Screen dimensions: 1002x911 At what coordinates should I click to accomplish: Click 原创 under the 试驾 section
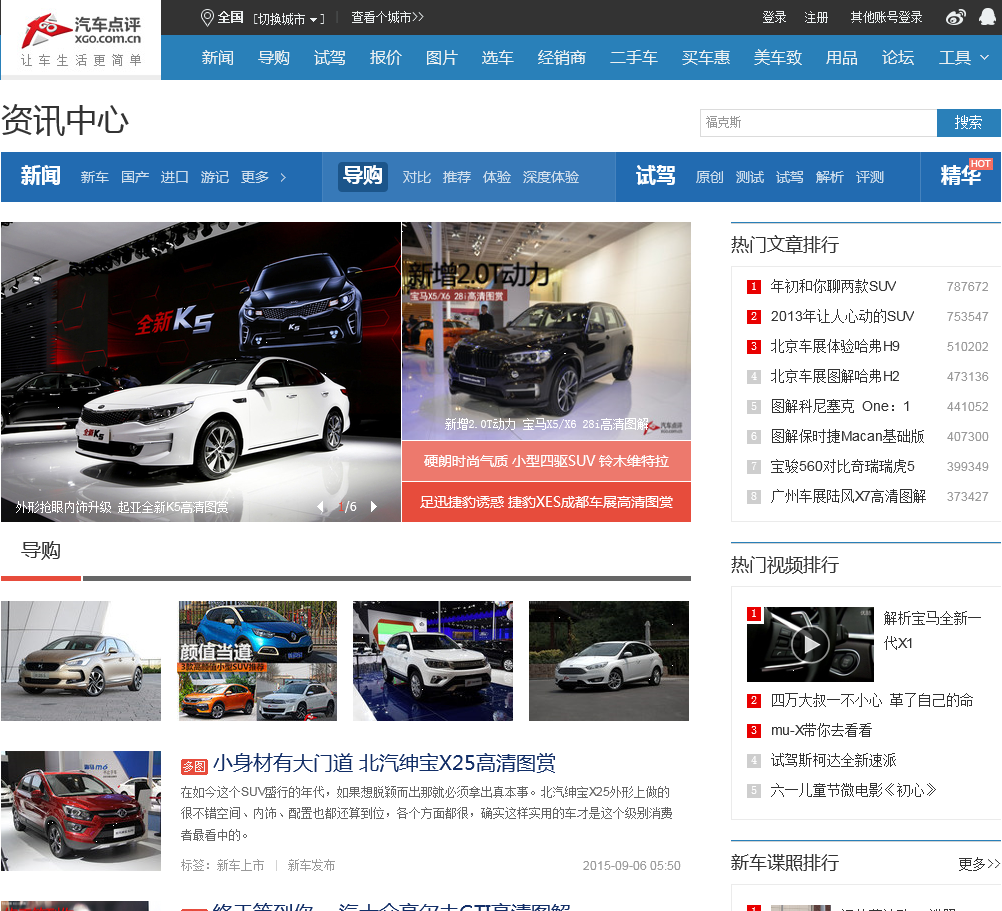coord(709,177)
